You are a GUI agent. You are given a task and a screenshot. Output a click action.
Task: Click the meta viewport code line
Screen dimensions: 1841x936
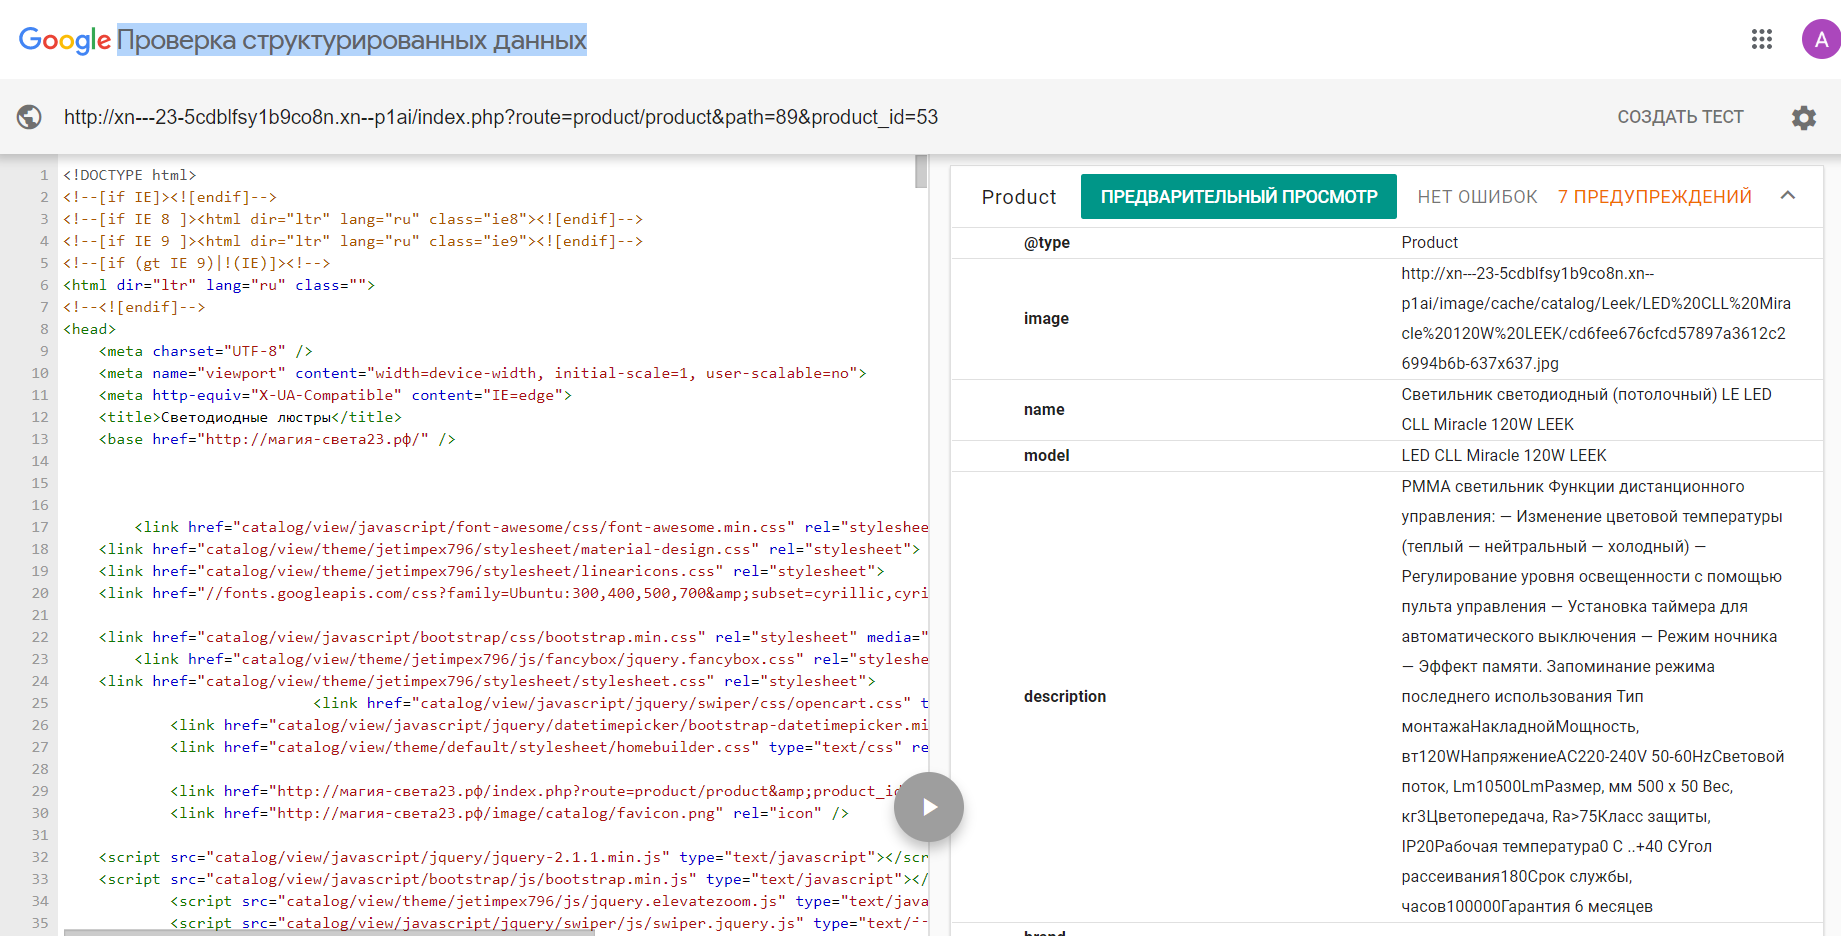coord(483,373)
